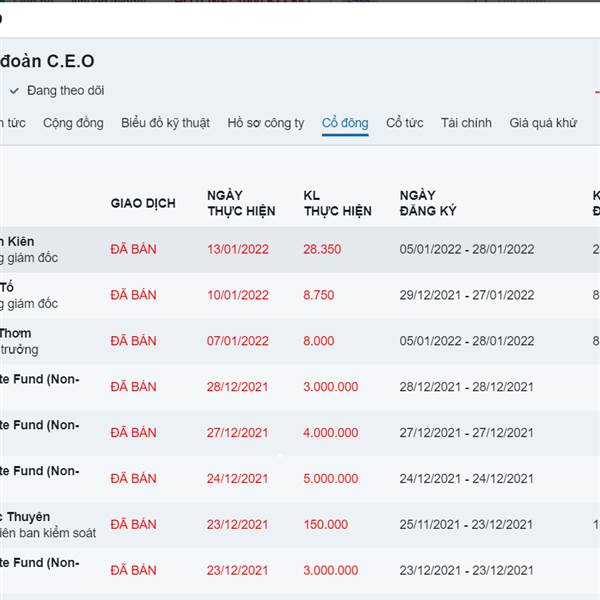
Task: Click 'ĐÃ BÁN' in the 28/12/2021 row
Action: [134, 387]
